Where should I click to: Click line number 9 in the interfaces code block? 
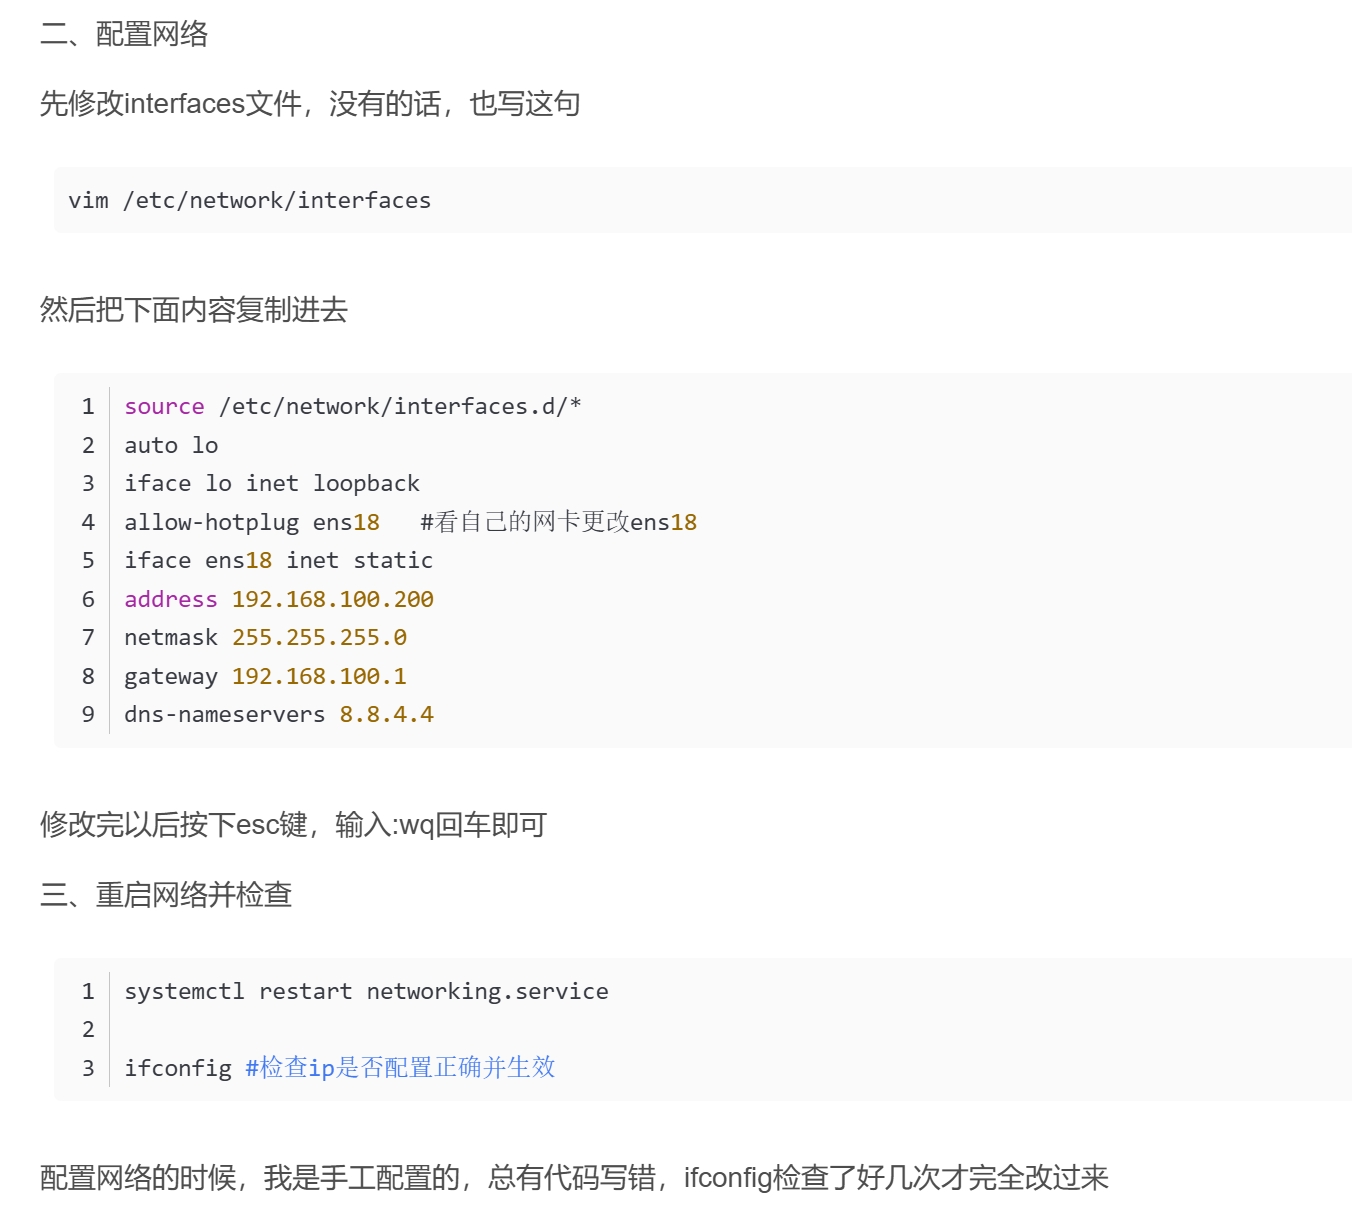88,714
